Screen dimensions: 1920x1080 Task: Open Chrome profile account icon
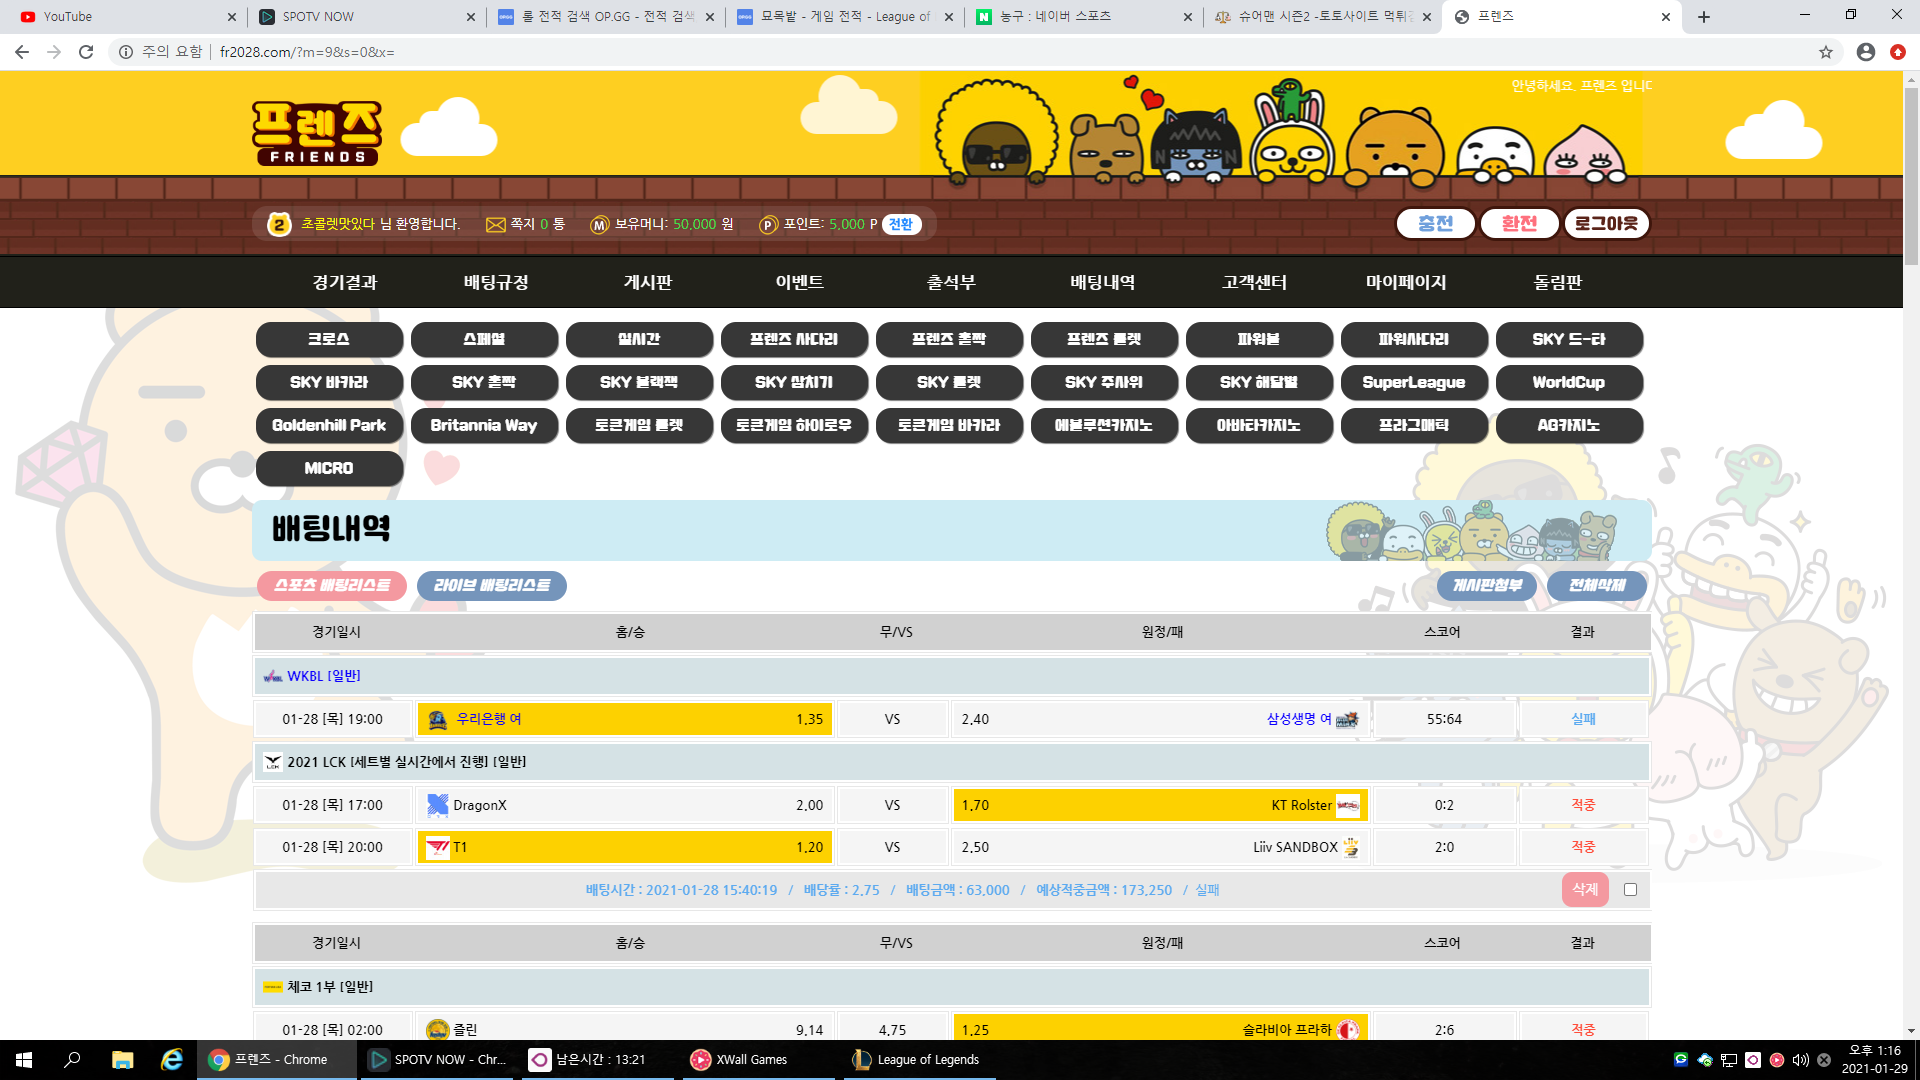[1865, 52]
